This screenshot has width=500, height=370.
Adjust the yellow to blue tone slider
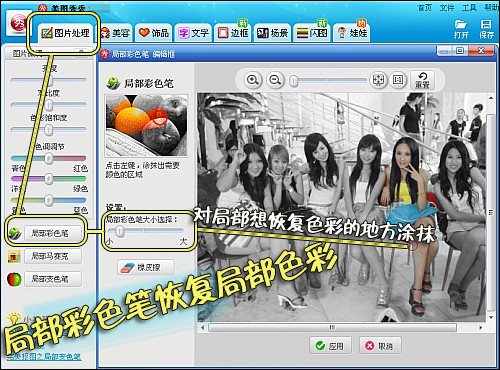[49, 200]
